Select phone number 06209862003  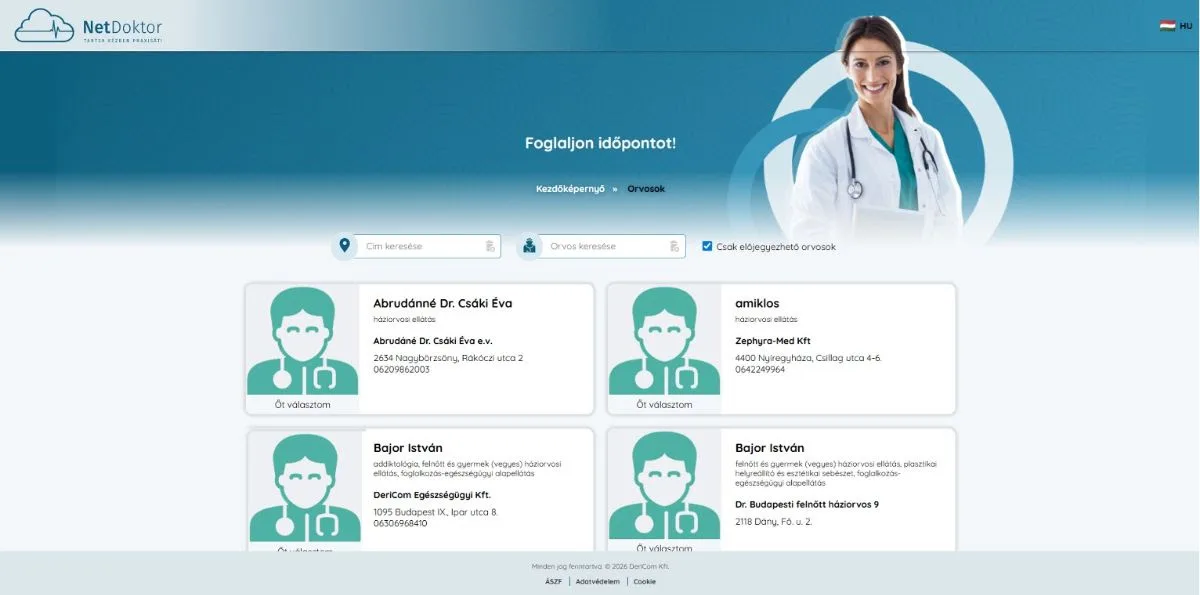click(401, 369)
